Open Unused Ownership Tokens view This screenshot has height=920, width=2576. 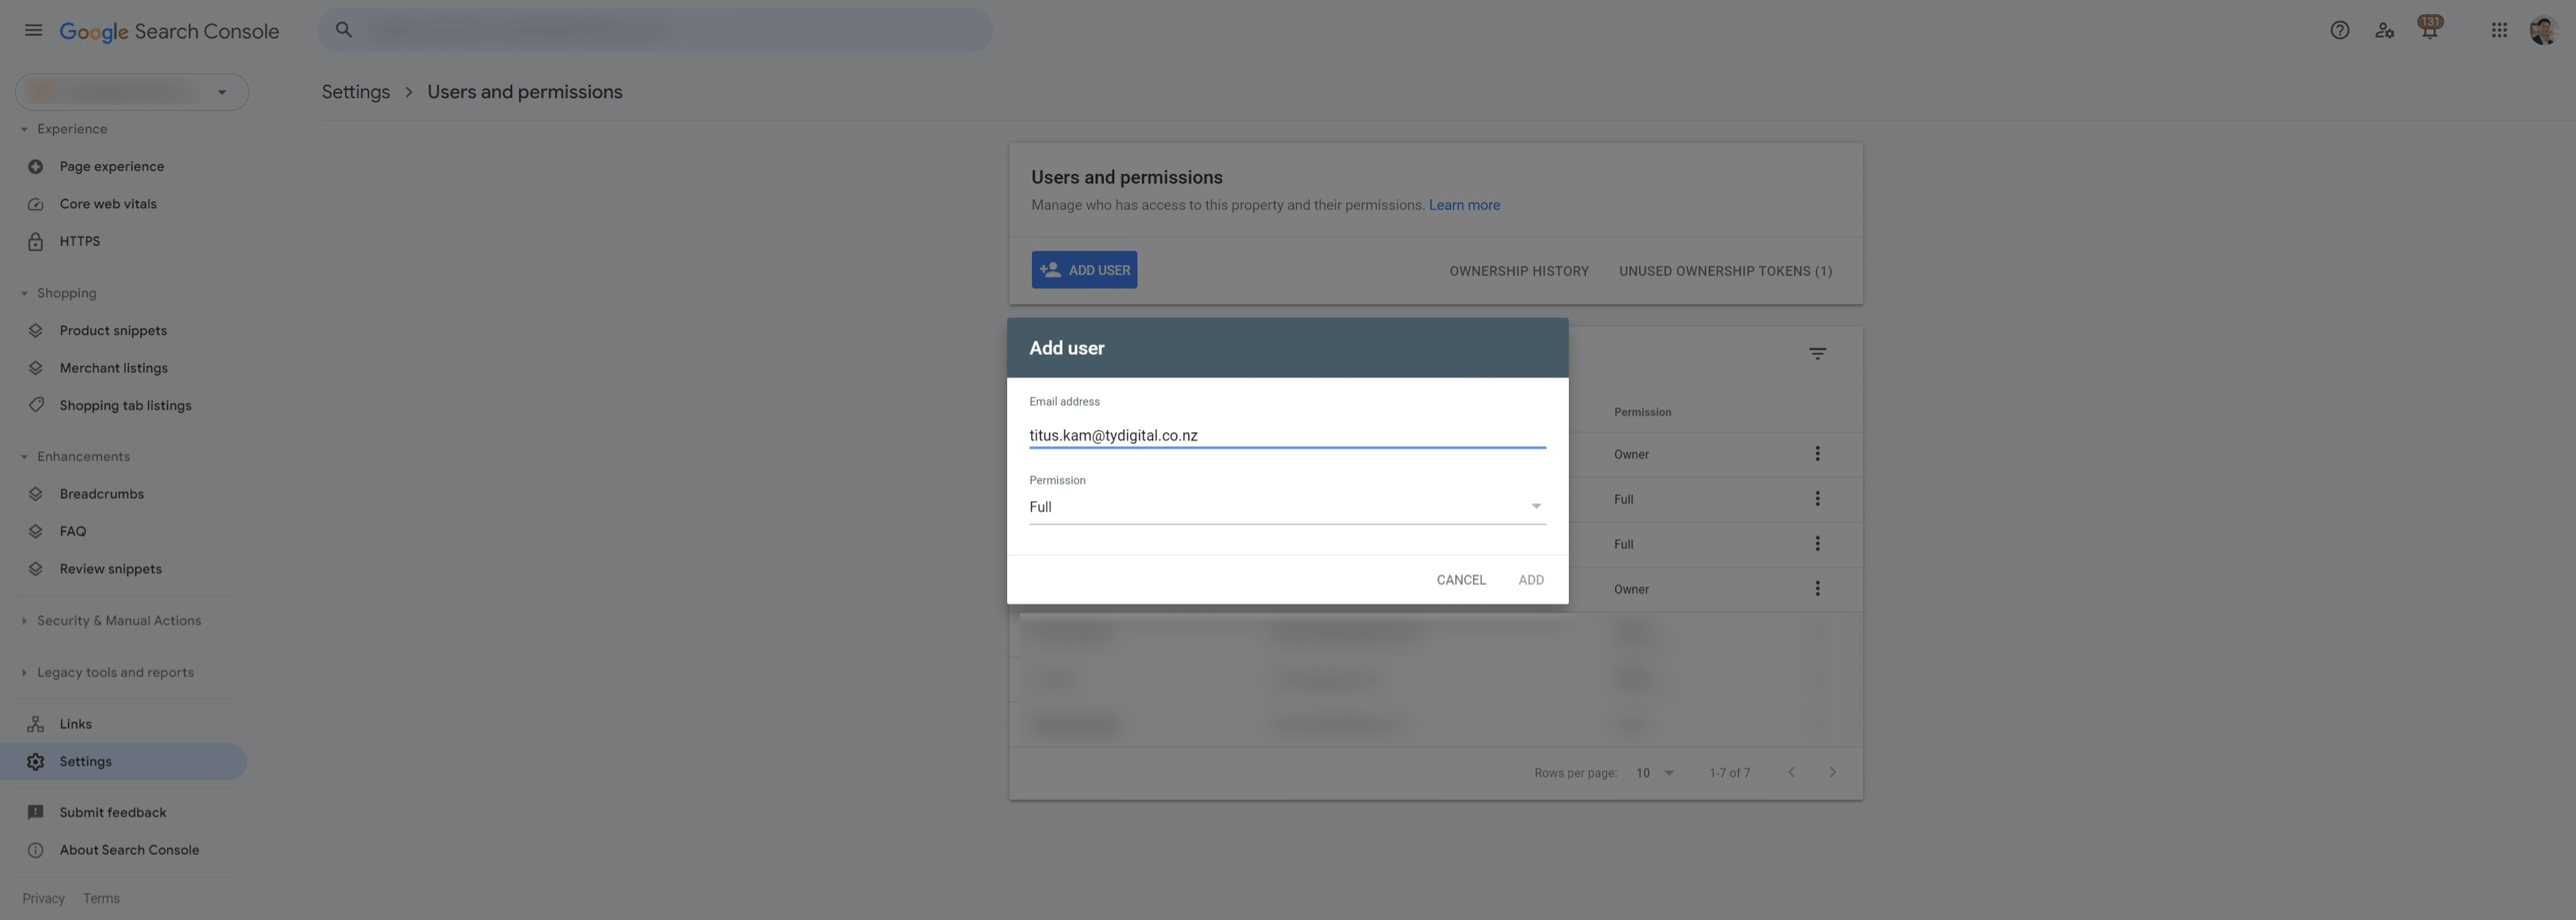pos(1725,270)
